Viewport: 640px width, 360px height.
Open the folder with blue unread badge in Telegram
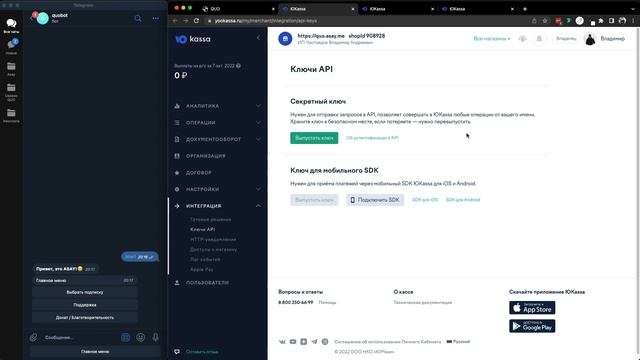tap(11, 47)
